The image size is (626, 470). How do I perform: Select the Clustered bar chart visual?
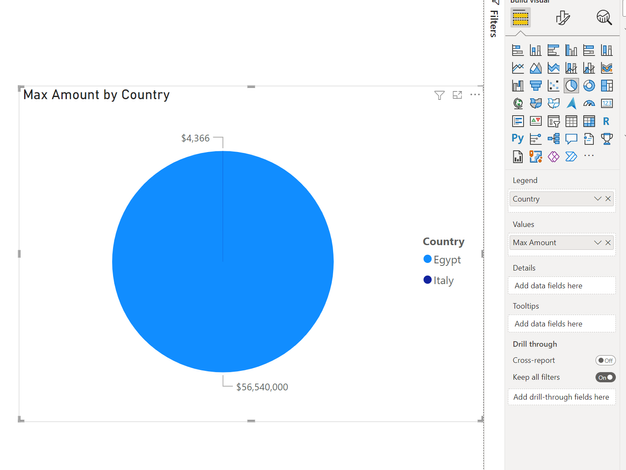click(553, 50)
